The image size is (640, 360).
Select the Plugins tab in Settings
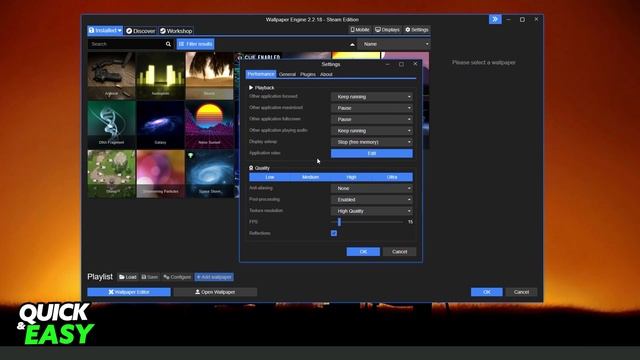[x=308, y=74]
